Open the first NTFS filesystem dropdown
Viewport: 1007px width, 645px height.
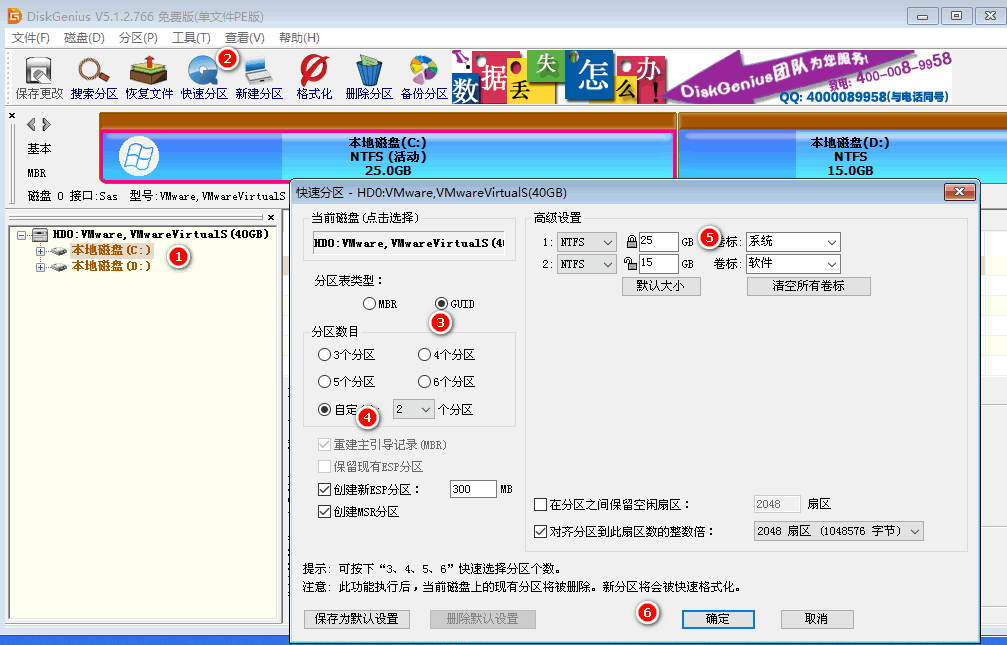click(x=585, y=241)
